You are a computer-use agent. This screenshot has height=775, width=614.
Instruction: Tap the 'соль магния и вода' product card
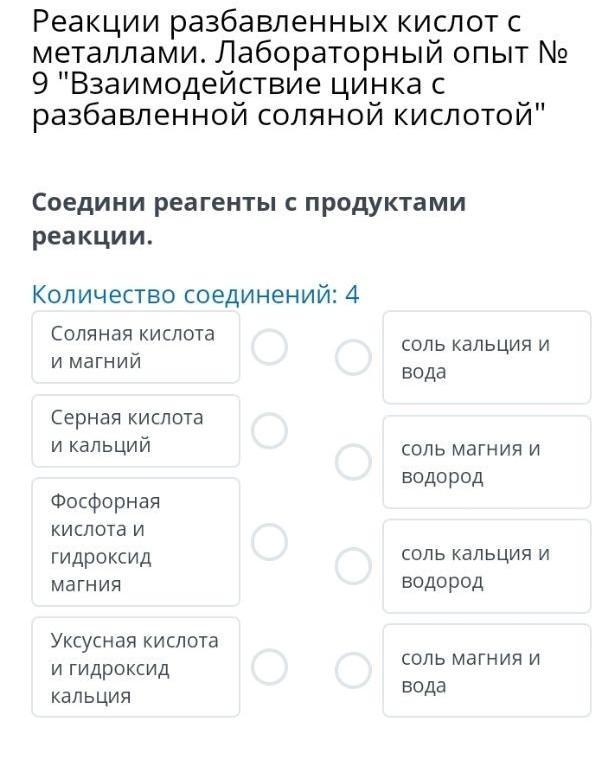tap(487, 672)
